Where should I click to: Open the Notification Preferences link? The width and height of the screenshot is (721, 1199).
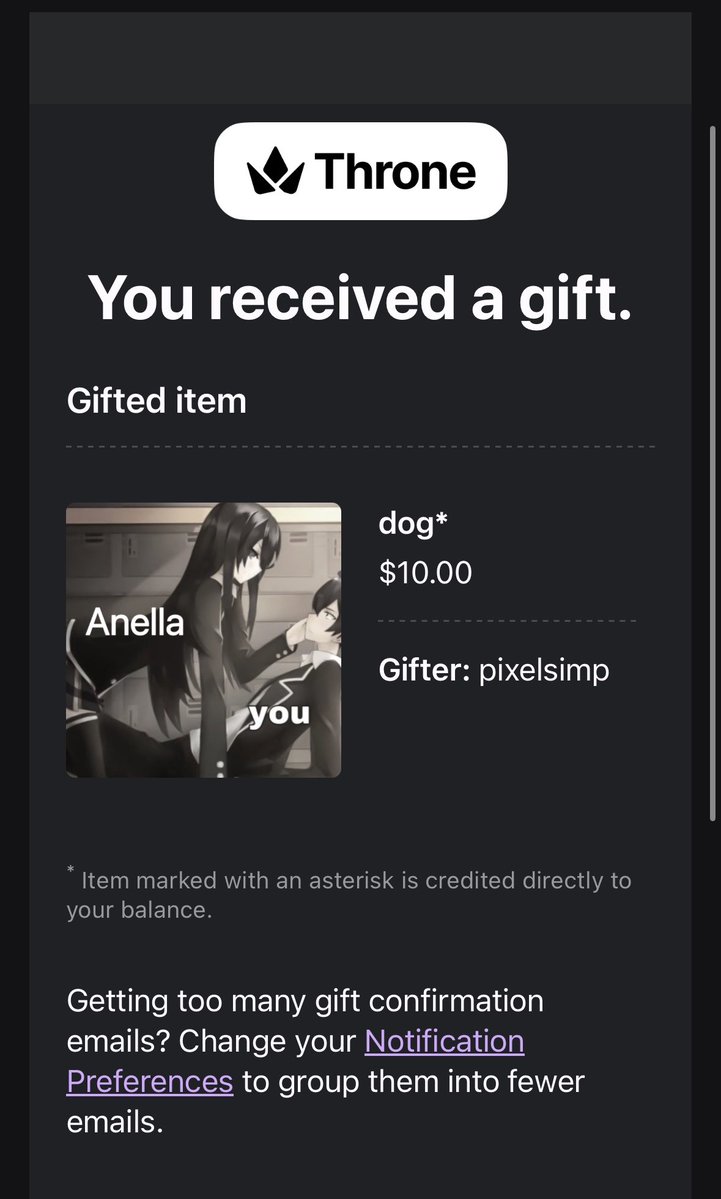click(x=295, y=1061)
